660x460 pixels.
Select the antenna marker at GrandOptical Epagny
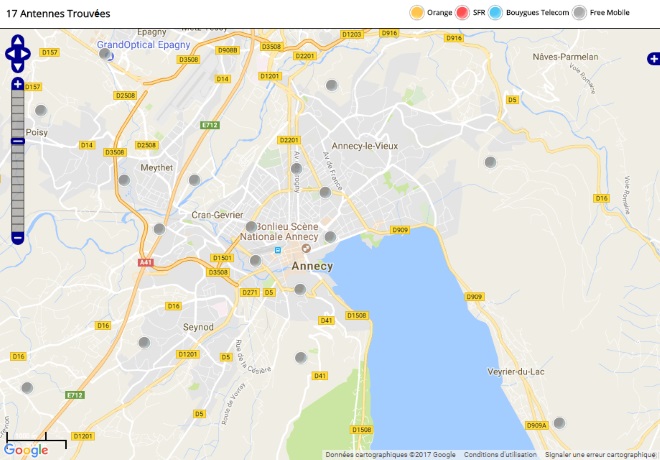click(x=105, y=54)
